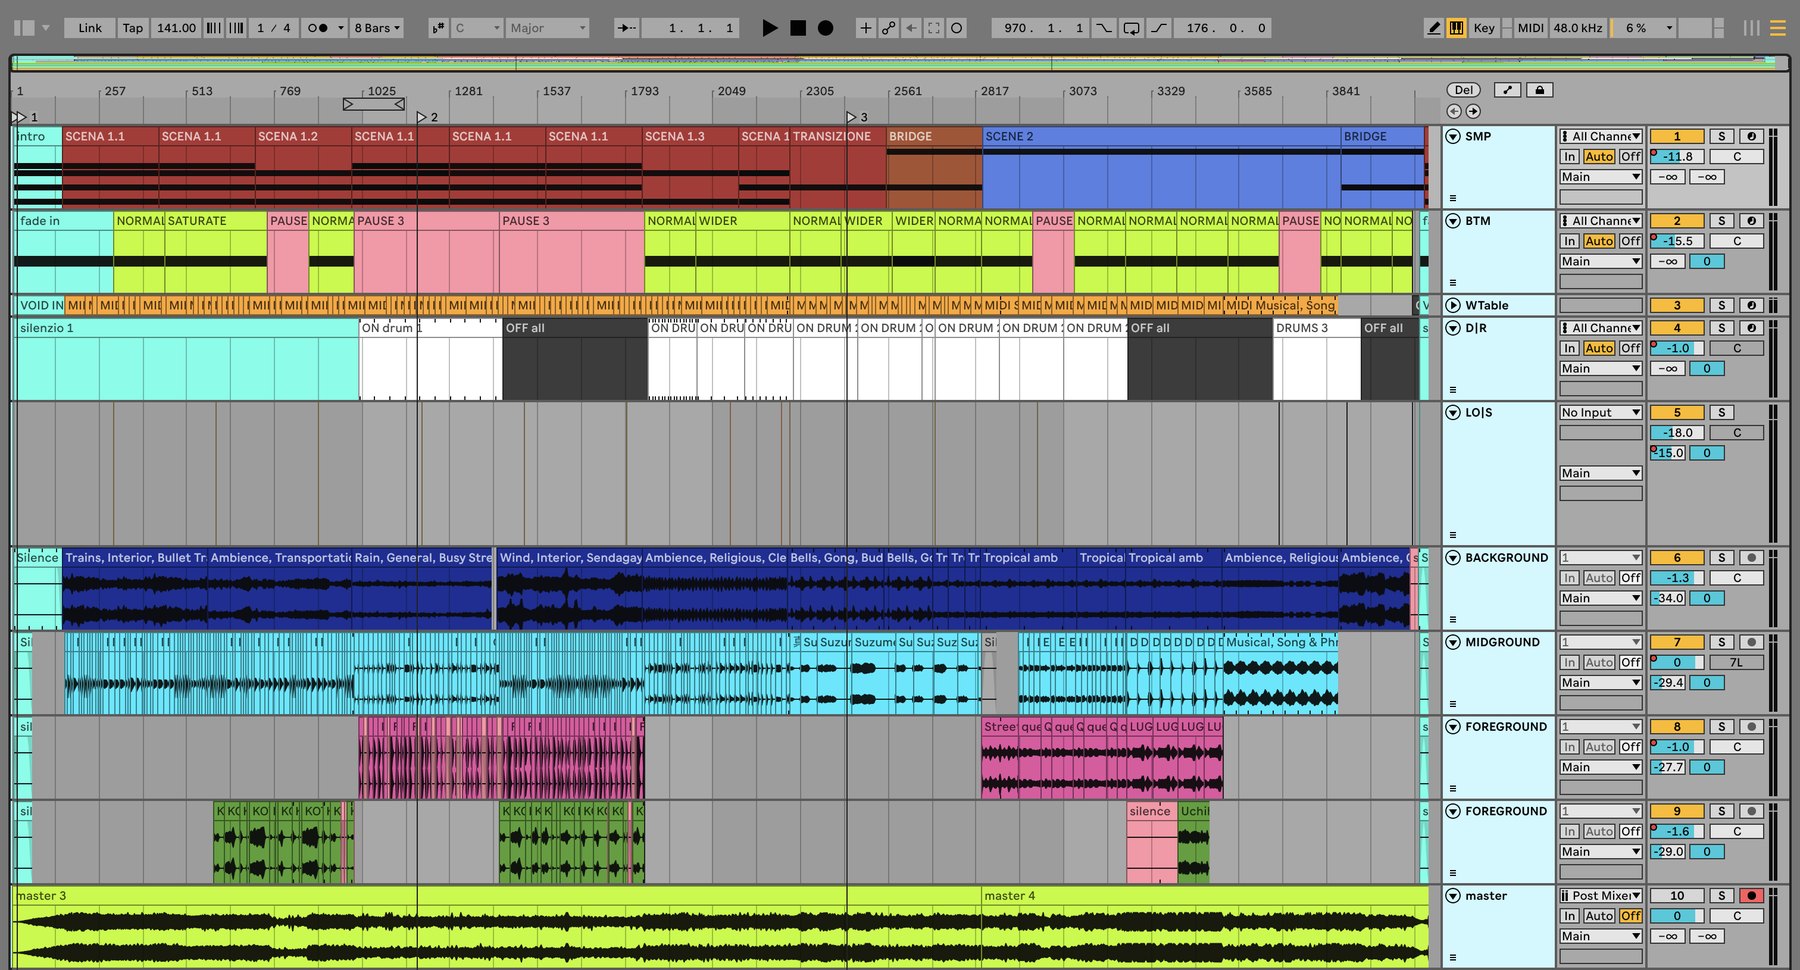Open LO|S No Input dropdown
Viewport: 1800px width, 970px height.
click(x=1601, y=412)
